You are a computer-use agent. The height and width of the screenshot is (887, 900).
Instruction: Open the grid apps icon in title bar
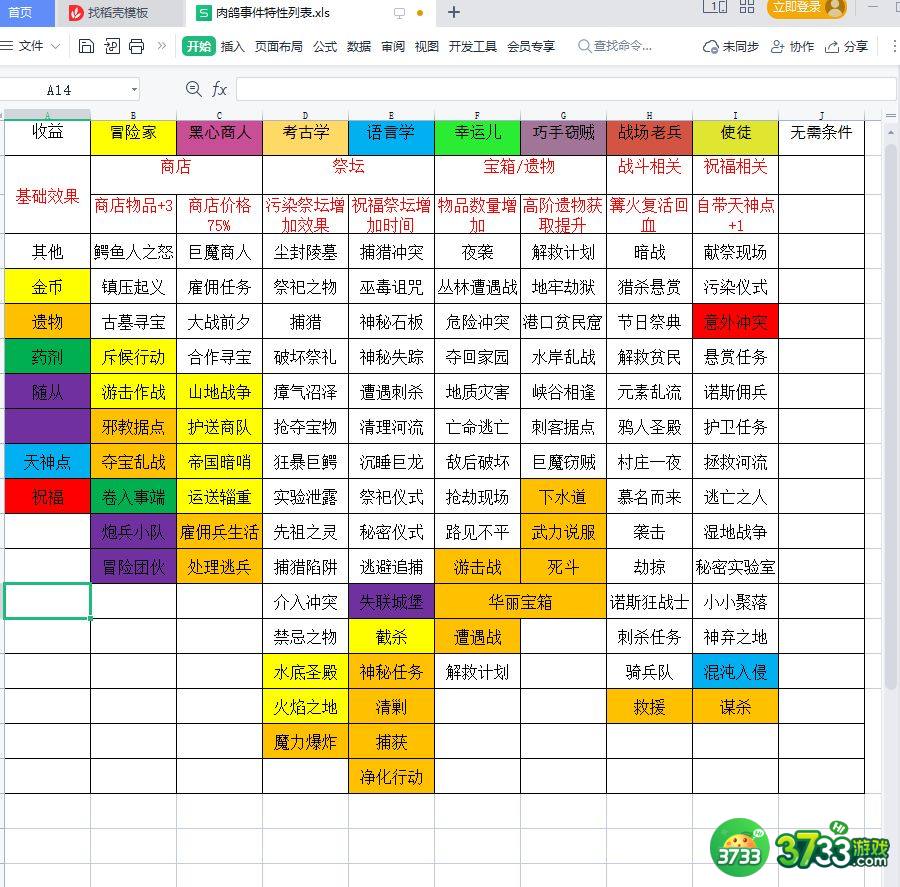[x=746, y=8]
